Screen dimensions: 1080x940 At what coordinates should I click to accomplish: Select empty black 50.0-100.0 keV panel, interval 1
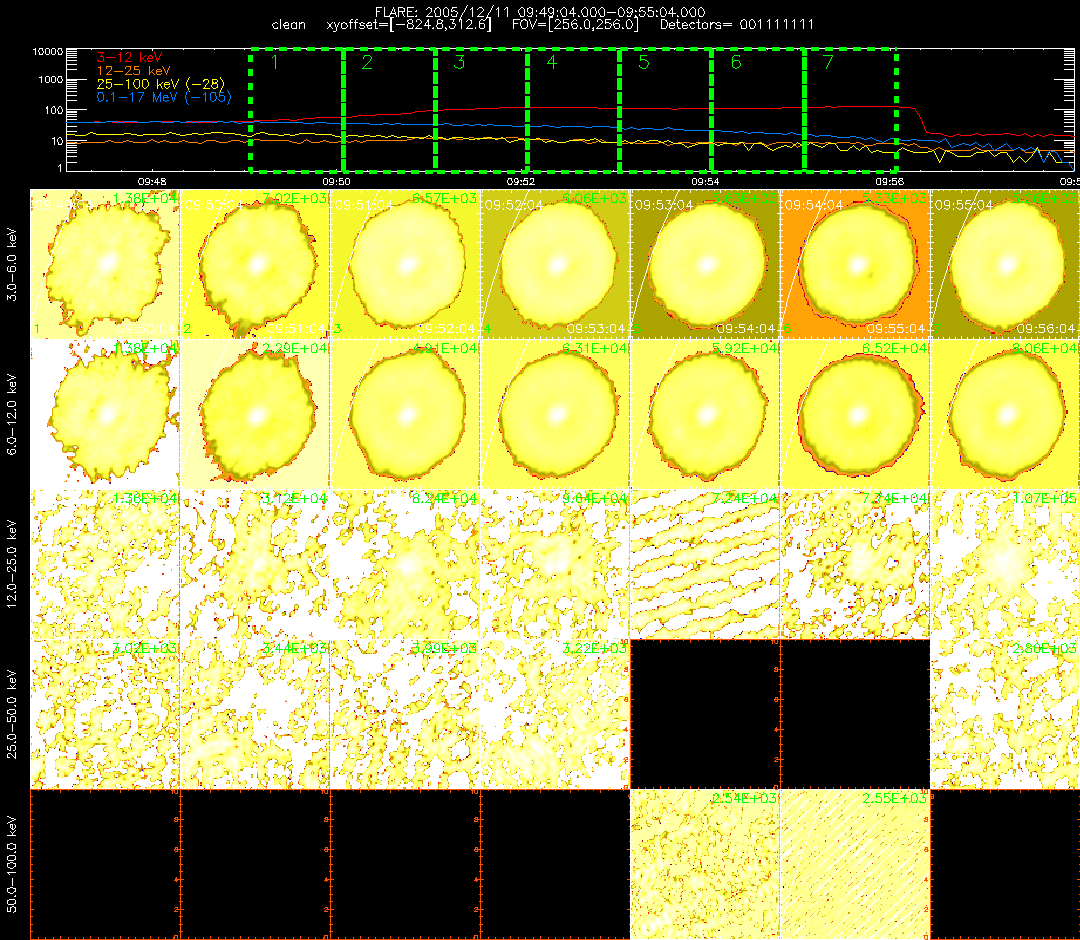click(x=105, y=864)
